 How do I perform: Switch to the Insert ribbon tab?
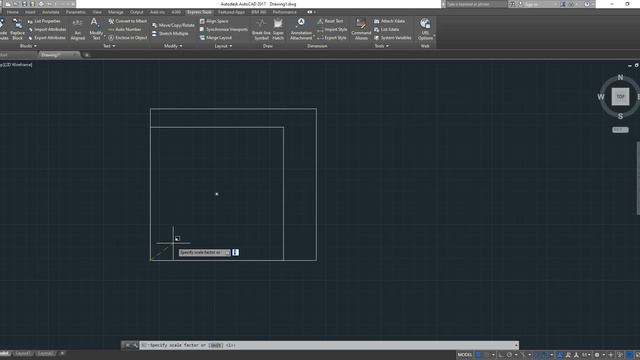tap(30, 12)
